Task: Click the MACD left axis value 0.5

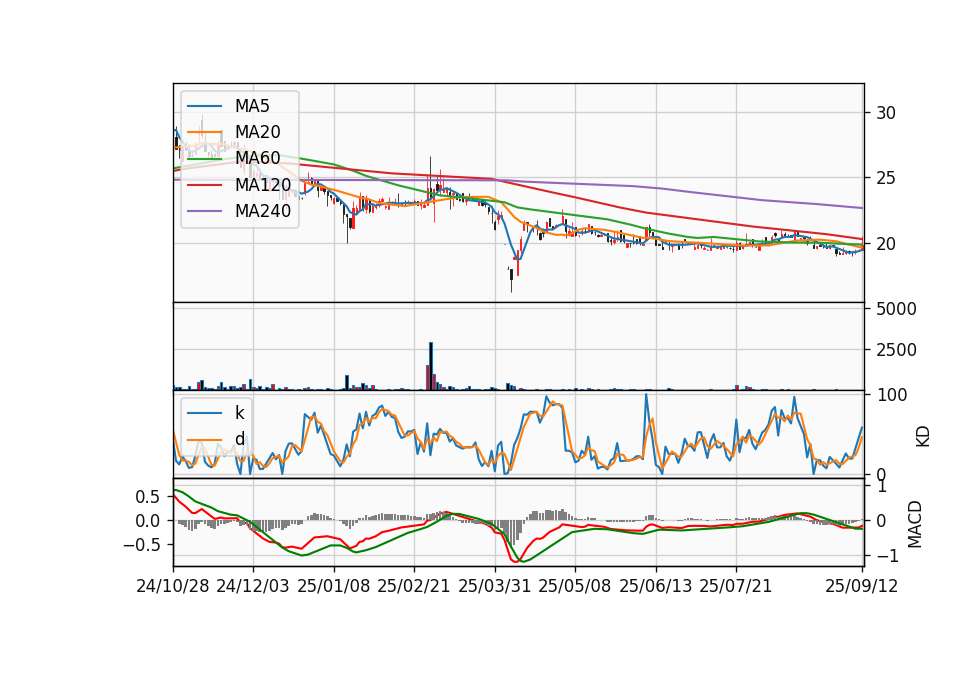Action: 148,497
